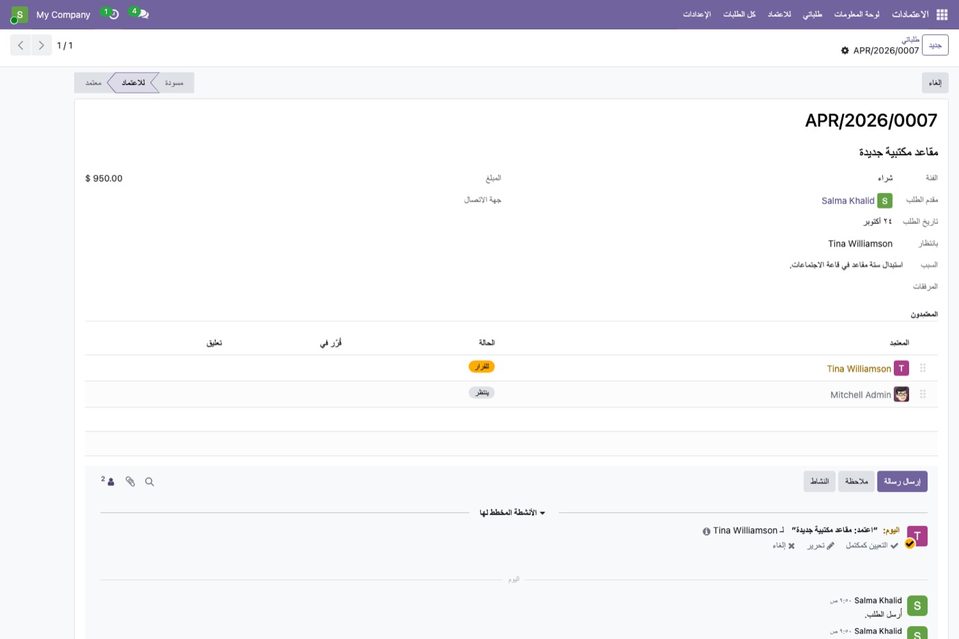Select the مسودة status stage
Screen dimensions: 959x639
pos(174,83)
